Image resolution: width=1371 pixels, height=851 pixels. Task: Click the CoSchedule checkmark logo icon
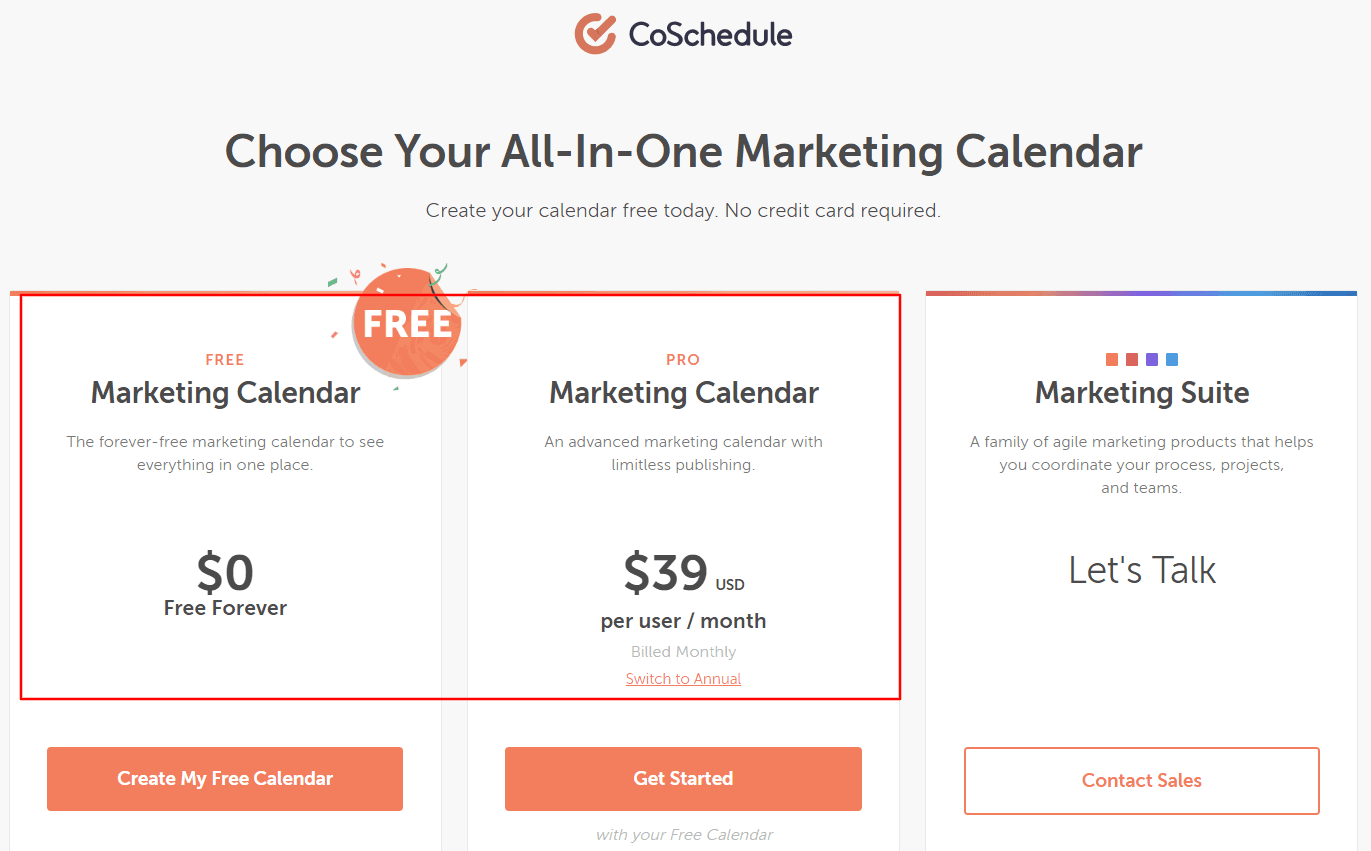tap(595, 34)
